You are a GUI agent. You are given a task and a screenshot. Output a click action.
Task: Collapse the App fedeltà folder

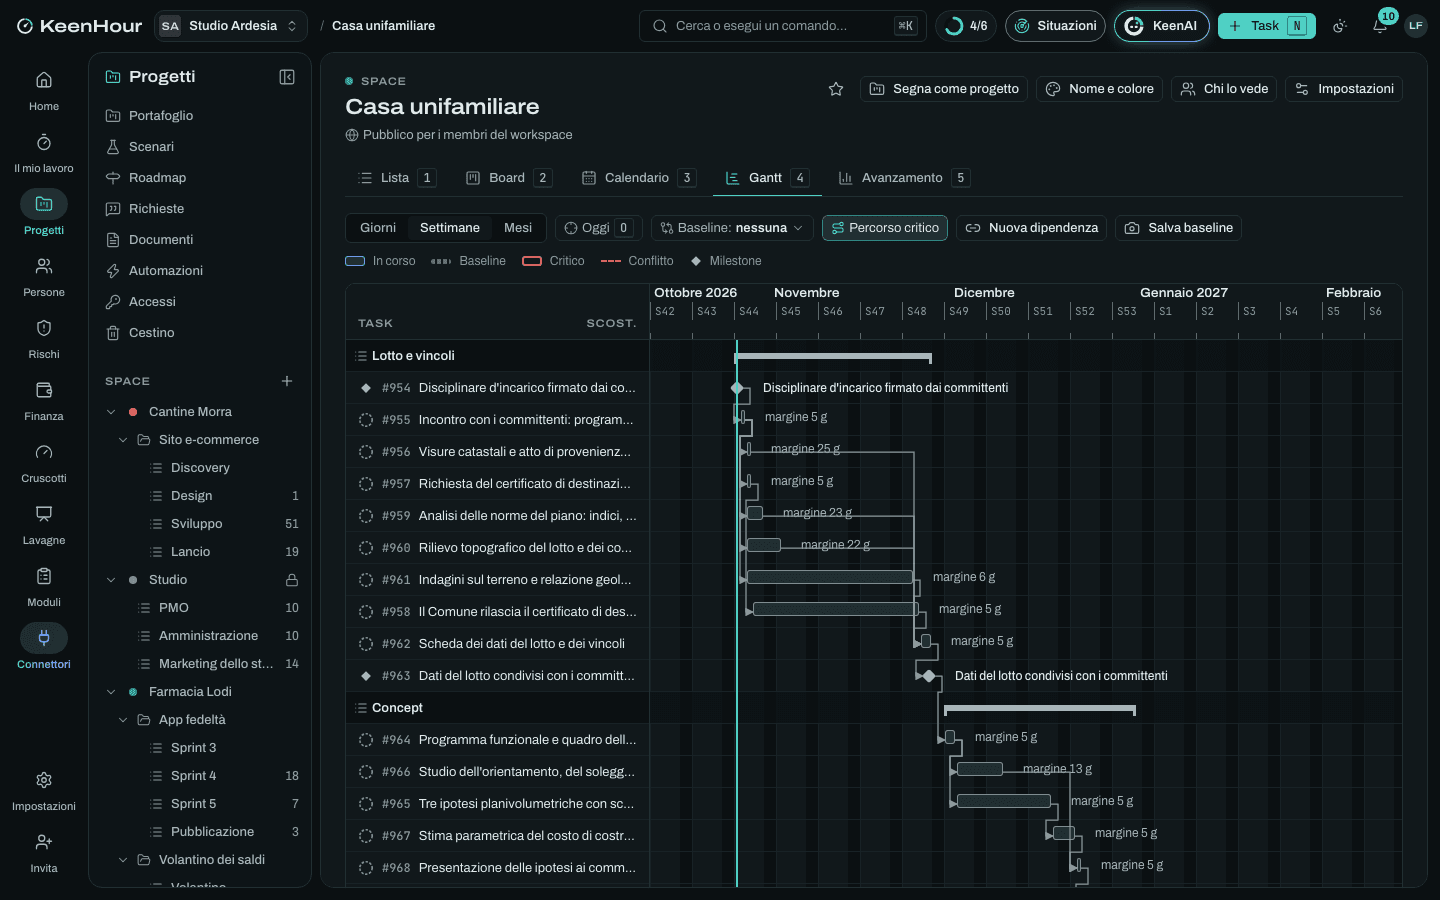tap(123, 720)
